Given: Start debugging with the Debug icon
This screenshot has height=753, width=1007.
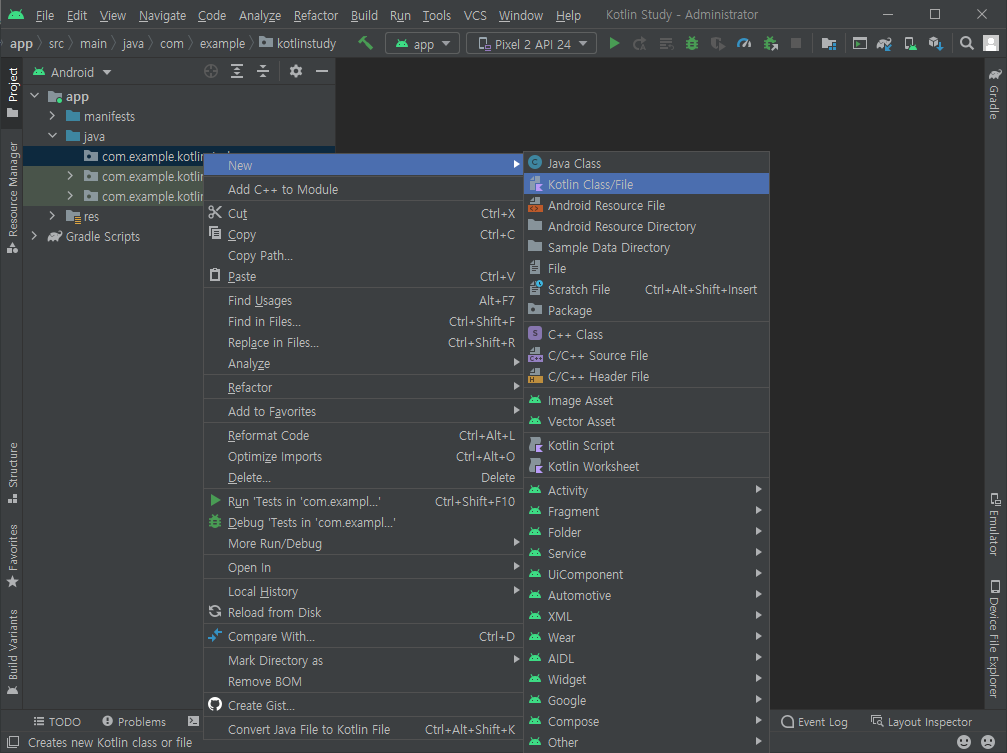Looking at the screenshot, I should point(691,43).
